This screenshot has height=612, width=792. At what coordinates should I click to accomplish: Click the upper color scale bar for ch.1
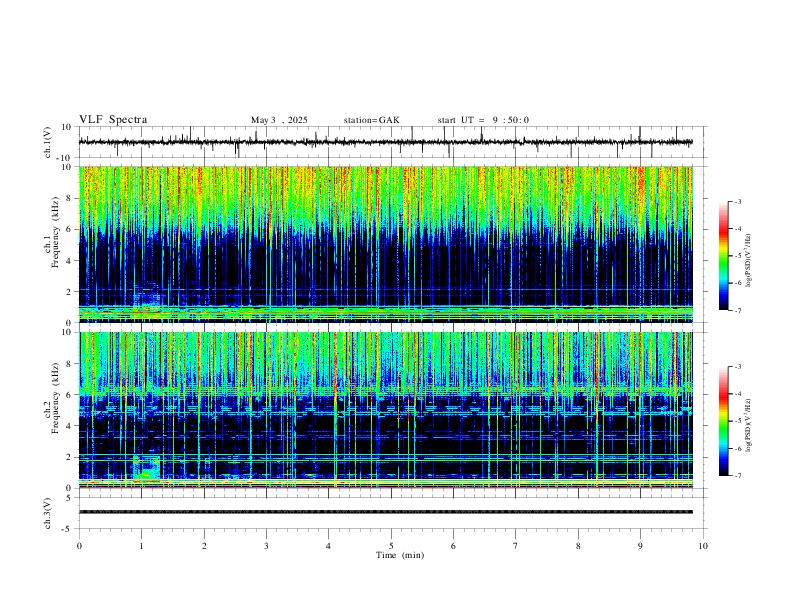[724, 256]
